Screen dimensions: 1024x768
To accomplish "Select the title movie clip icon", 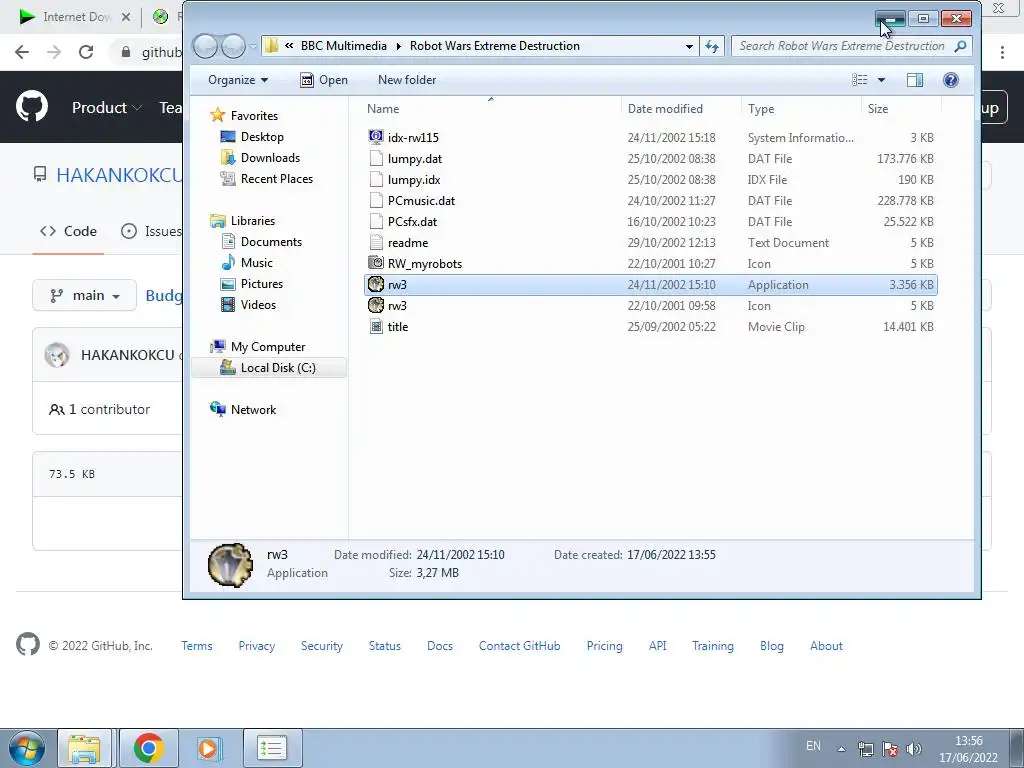I will (x=376, y=327).
